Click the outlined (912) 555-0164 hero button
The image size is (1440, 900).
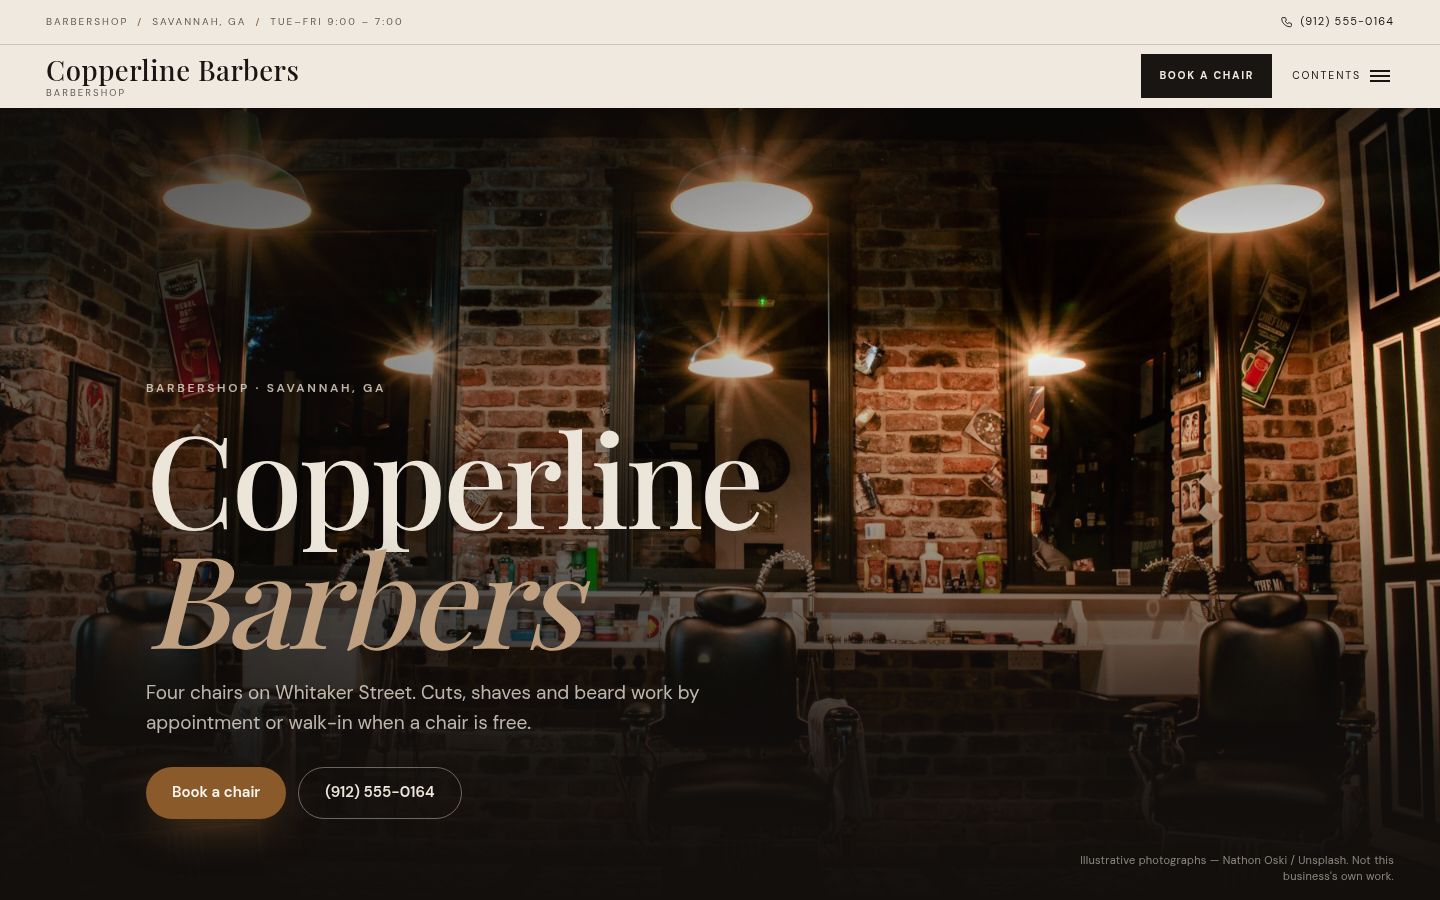(380, 793)
